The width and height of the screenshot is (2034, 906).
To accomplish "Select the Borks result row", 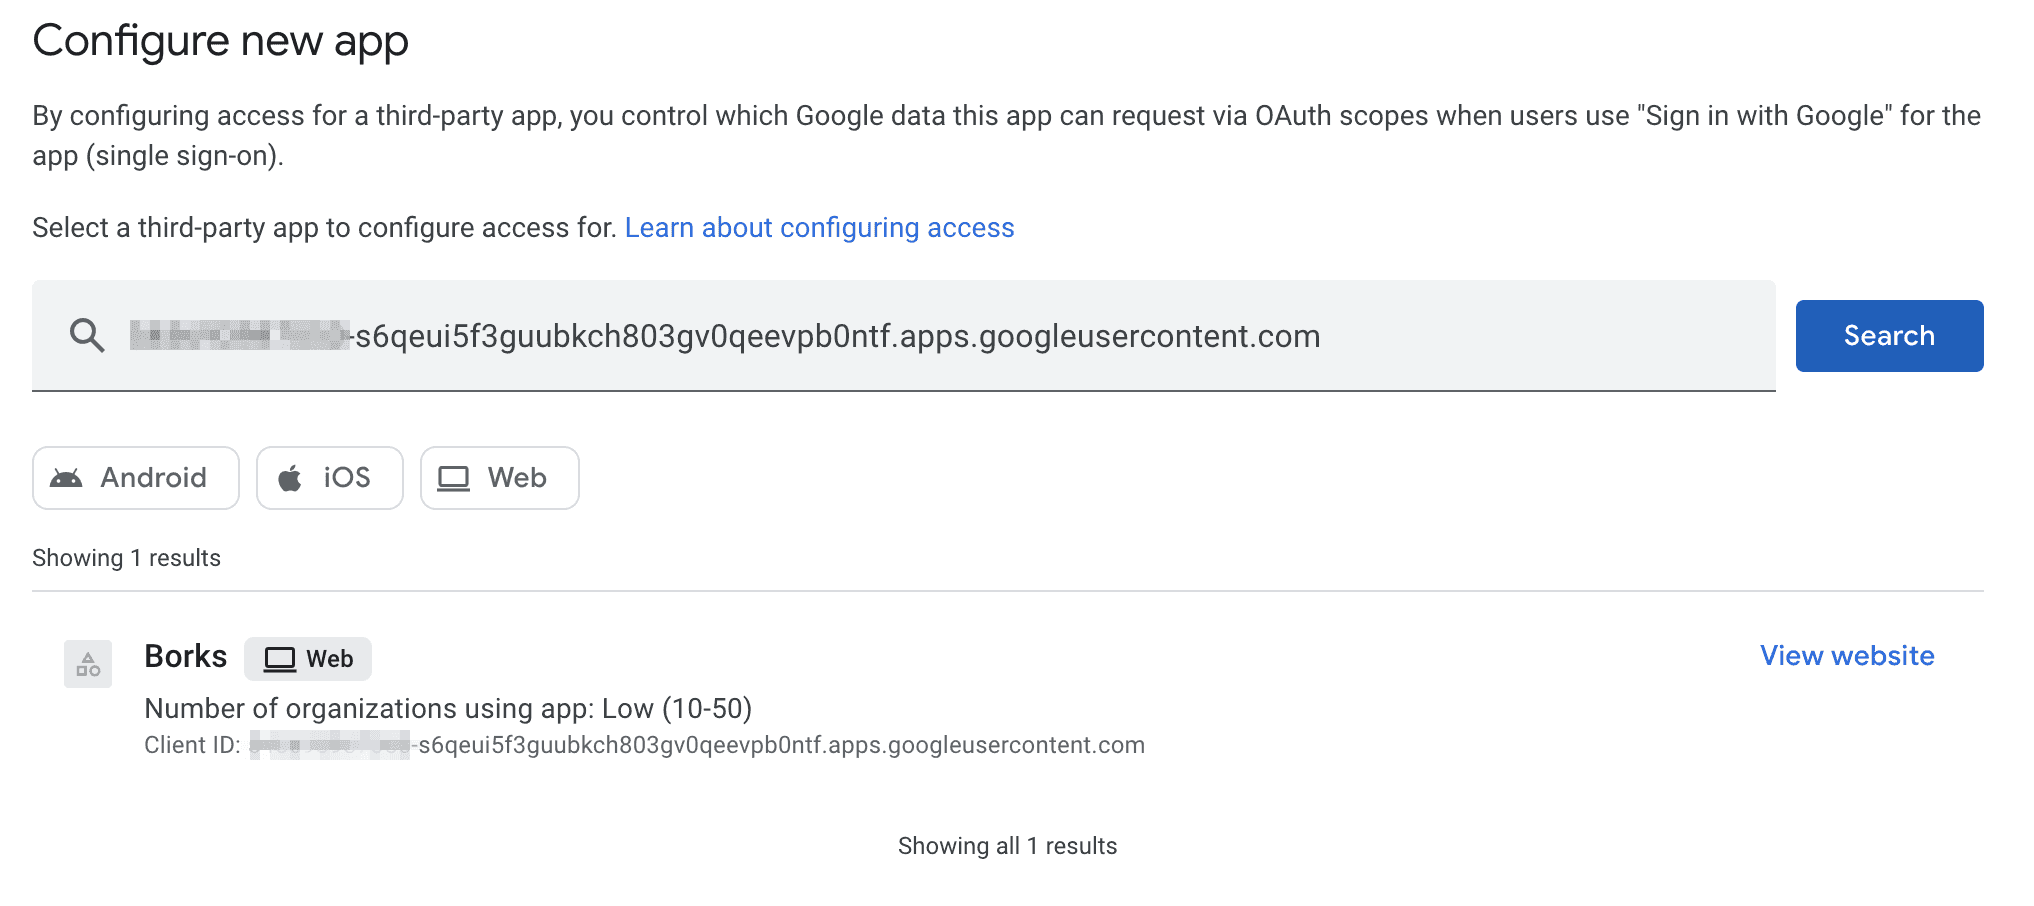I will 700,700.
